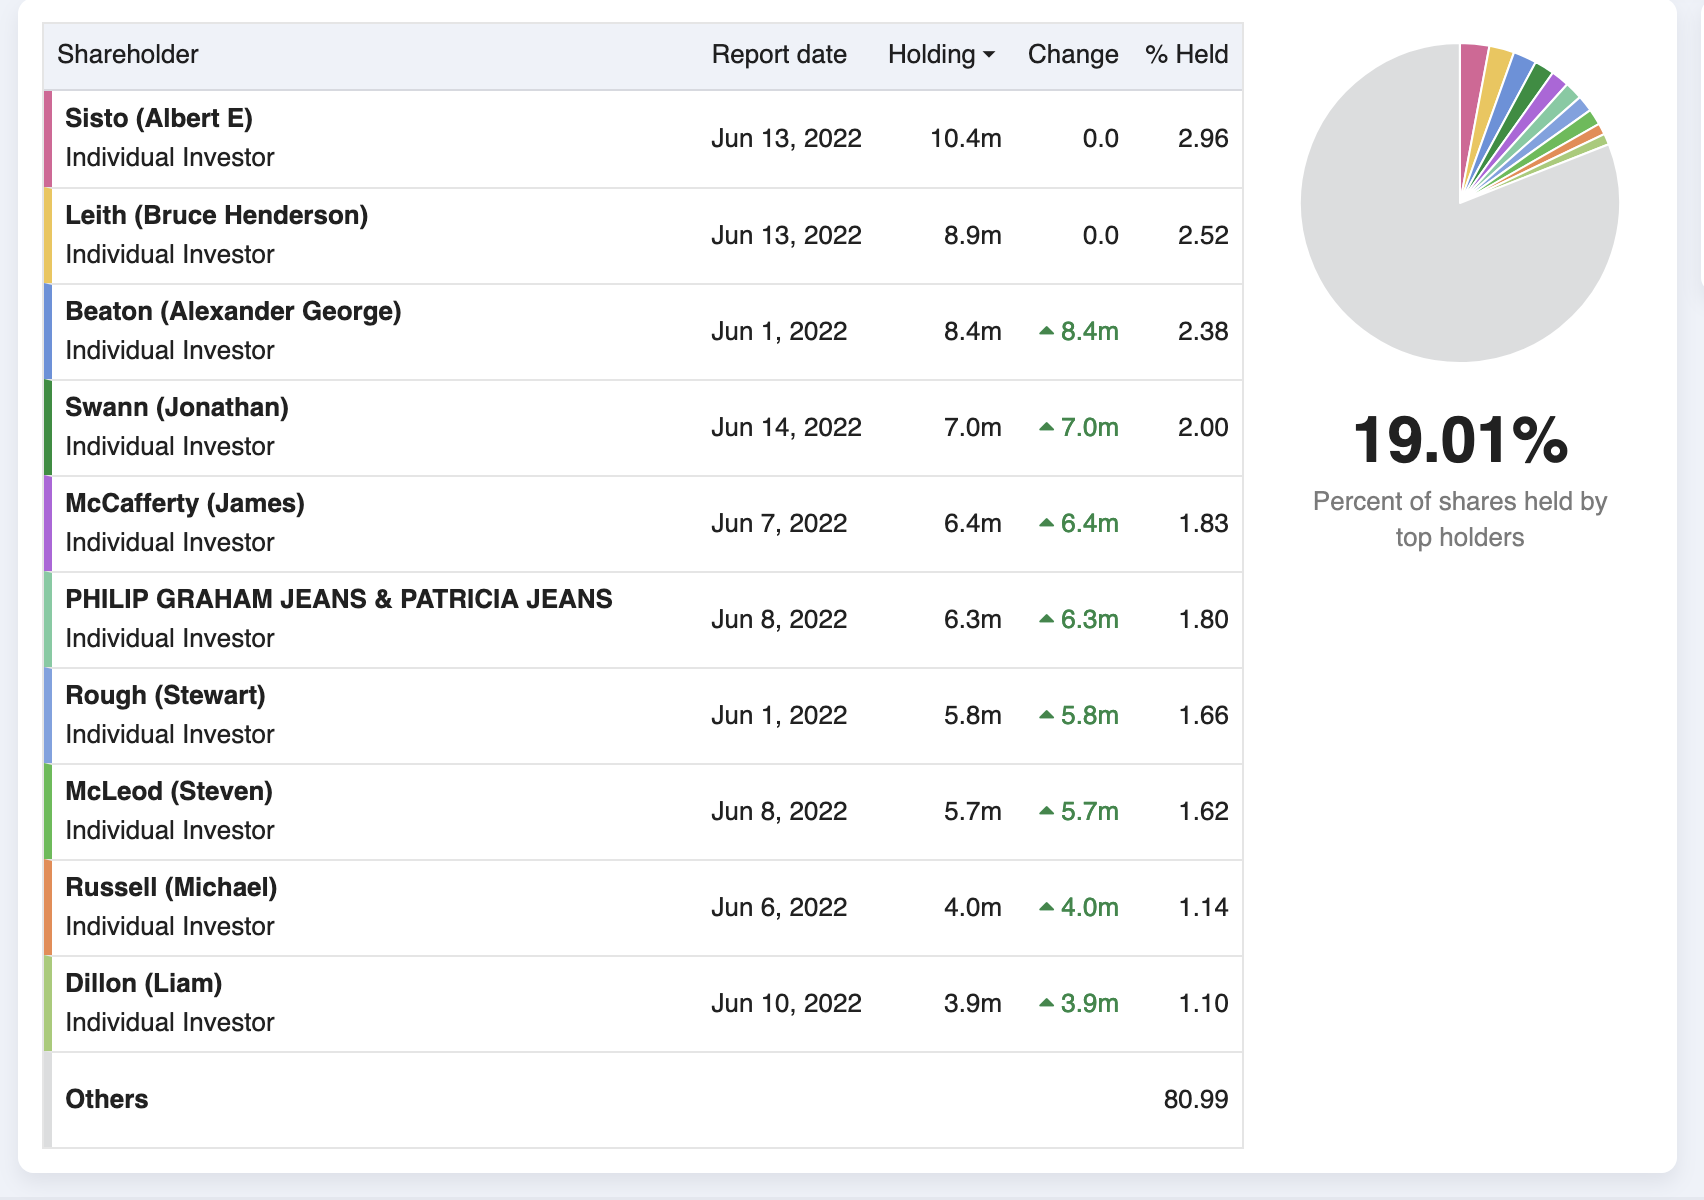Click the % Held column header

point(1187,54)
